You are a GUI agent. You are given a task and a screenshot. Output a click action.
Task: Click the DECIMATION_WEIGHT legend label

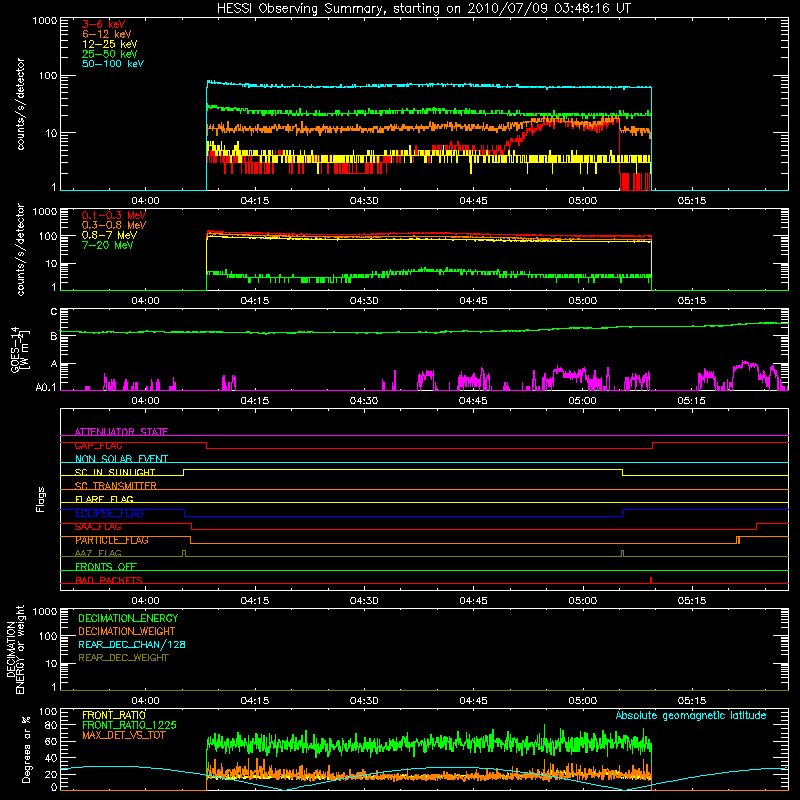click(127, 631)
